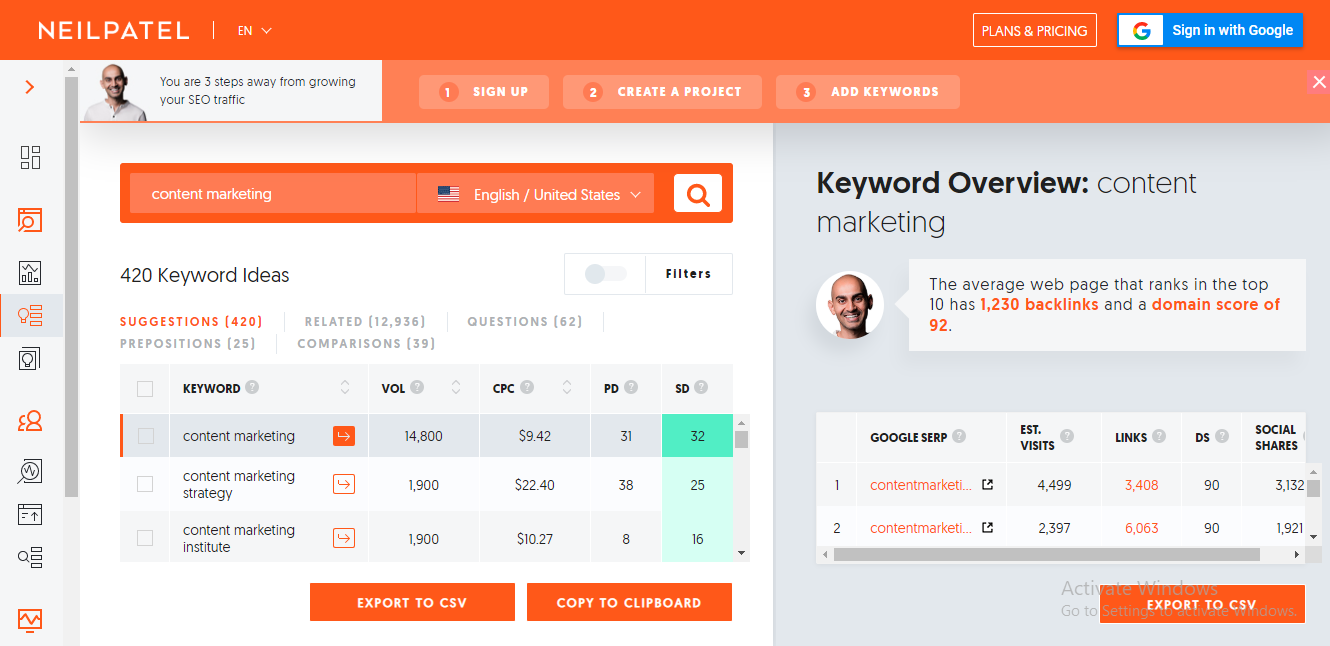Click arrow icon beside 'content marketing strategy'
The width and height of the screenshot is (1330, 646).
click(344, 485)
